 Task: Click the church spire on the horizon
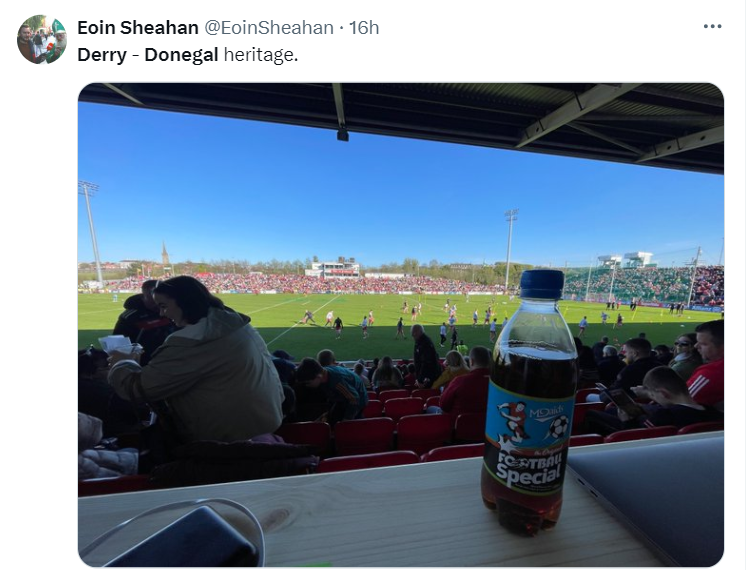(165, 253)
